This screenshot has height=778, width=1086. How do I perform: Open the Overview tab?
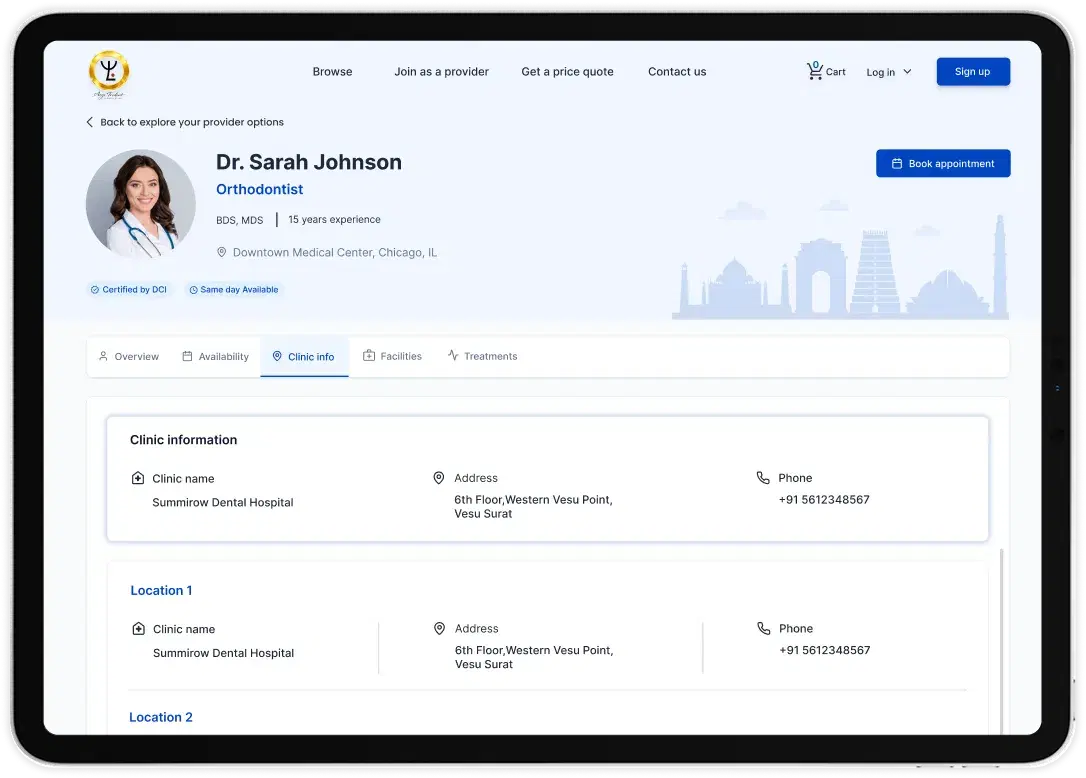coord(130,356)
